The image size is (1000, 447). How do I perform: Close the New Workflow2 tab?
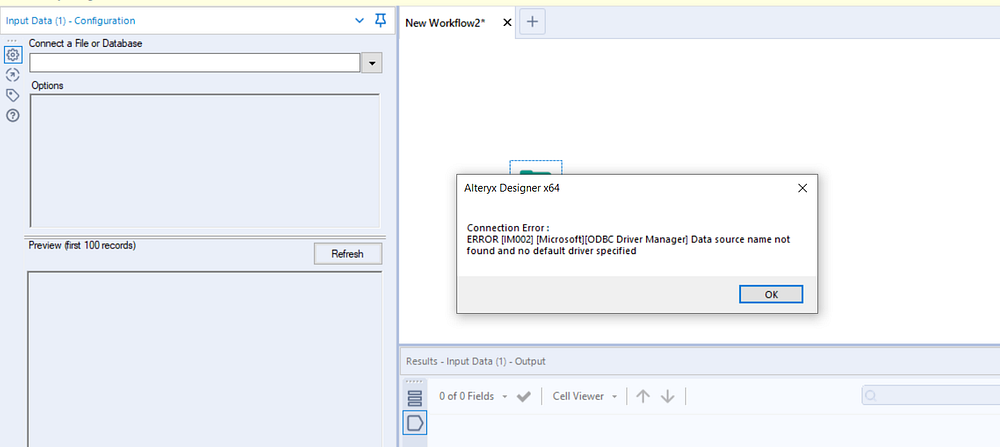pyautogui.click(x=507, y=22)
